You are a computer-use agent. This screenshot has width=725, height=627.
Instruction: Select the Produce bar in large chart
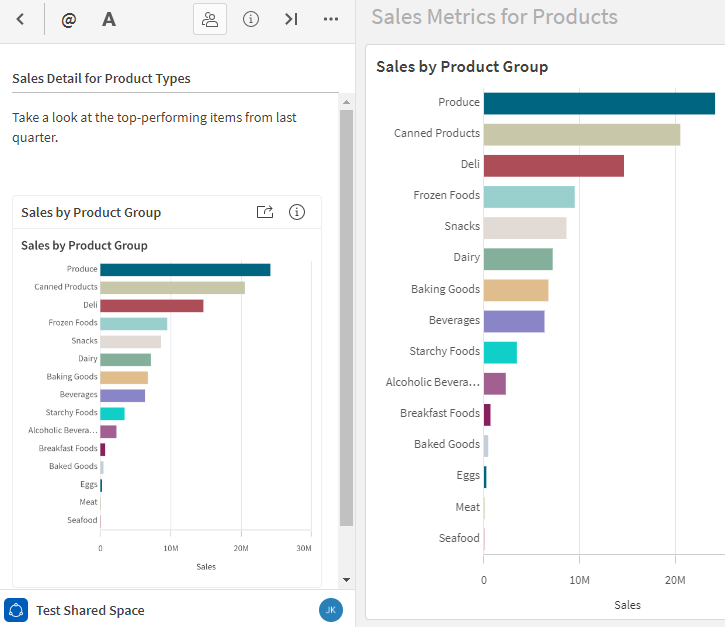[x=598, y=103]
